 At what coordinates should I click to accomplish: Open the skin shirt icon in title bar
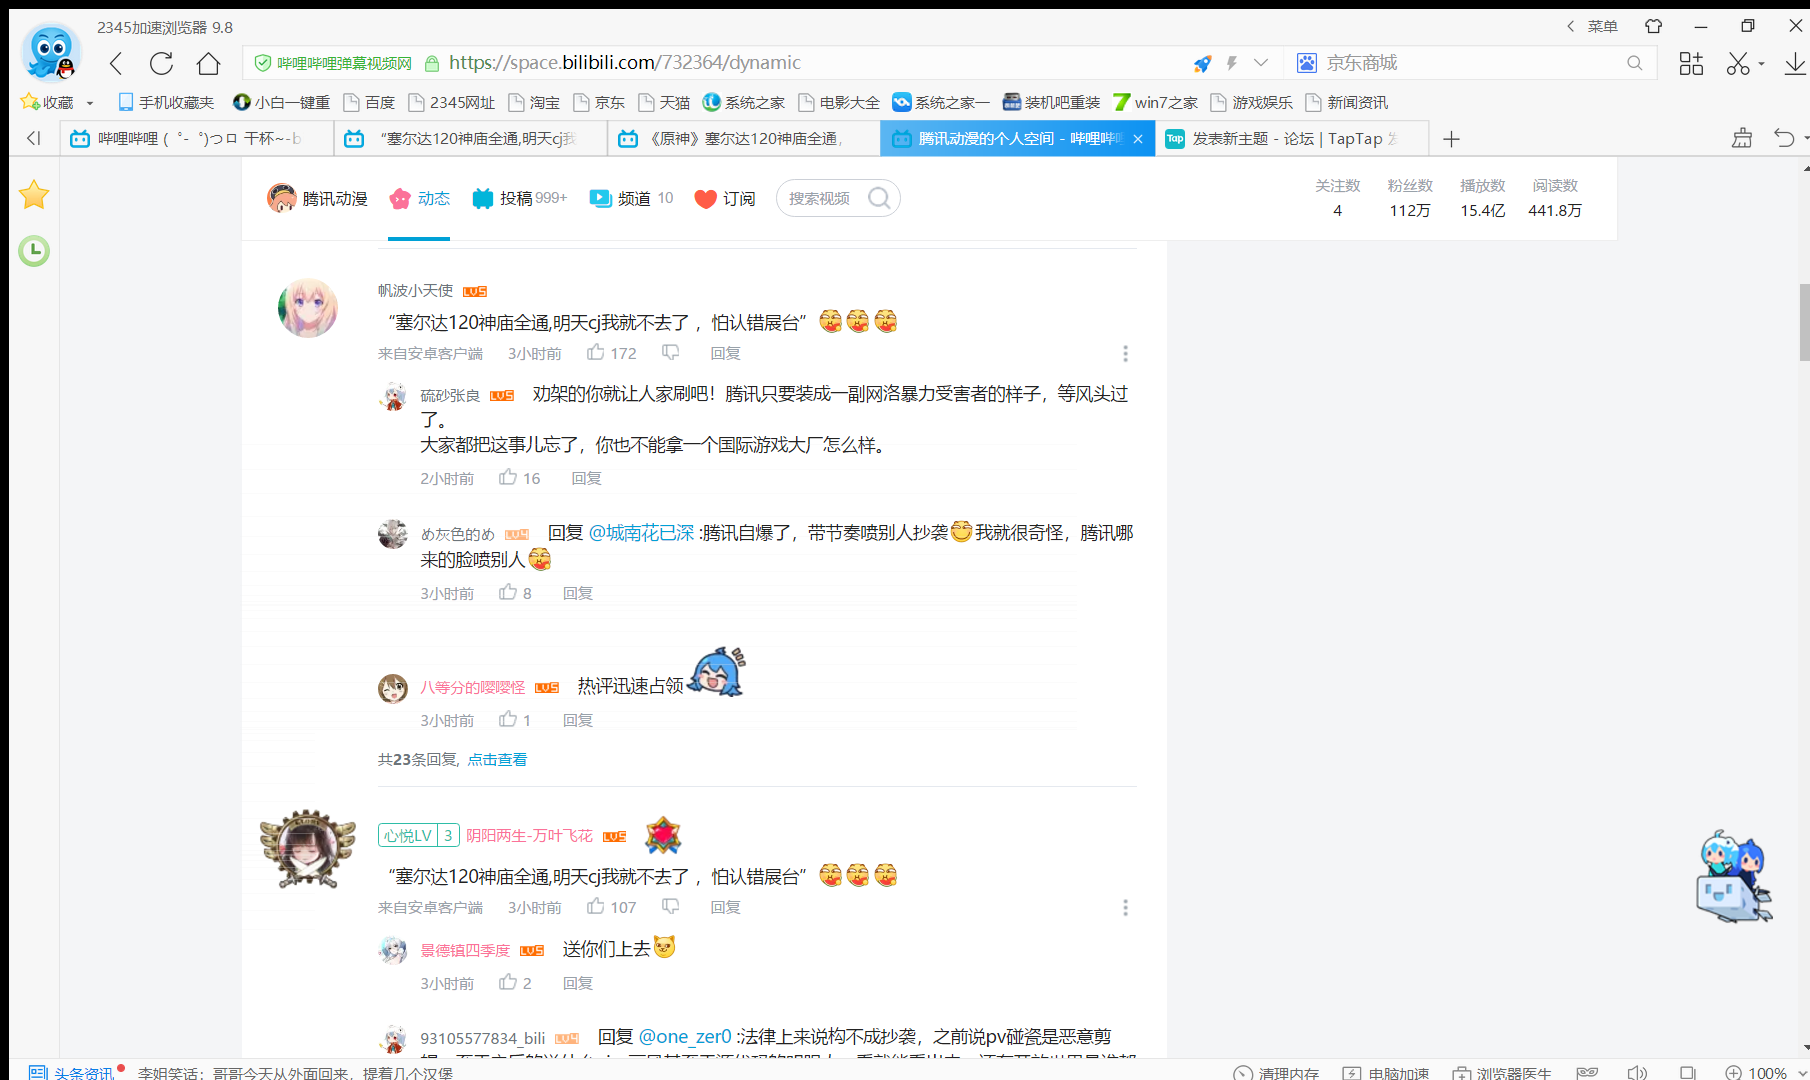click(1653, 26)
